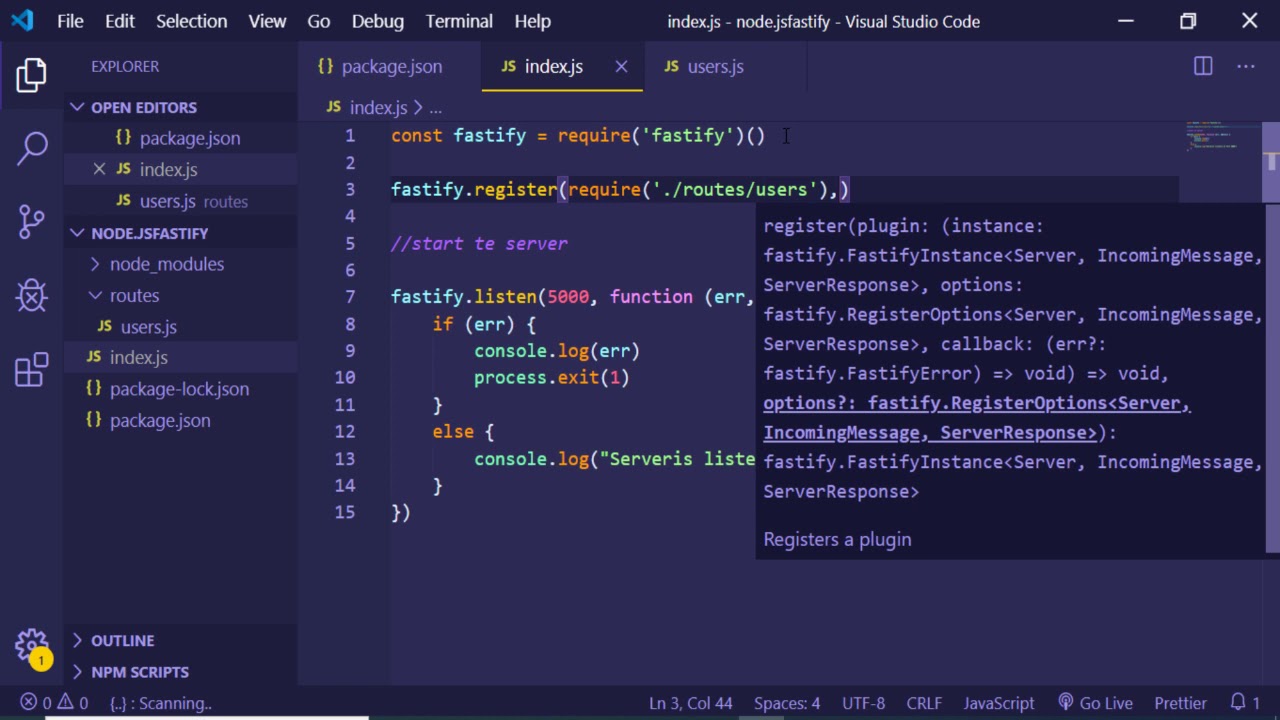Close the index.js editor tab
The image size is (1280, 720).
tap(621, 66)
